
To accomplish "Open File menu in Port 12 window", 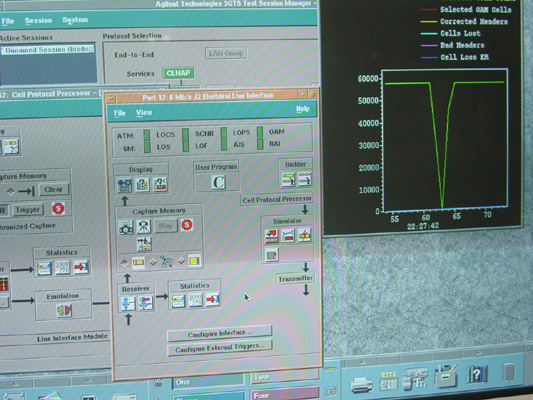I will tap(120, 113).
